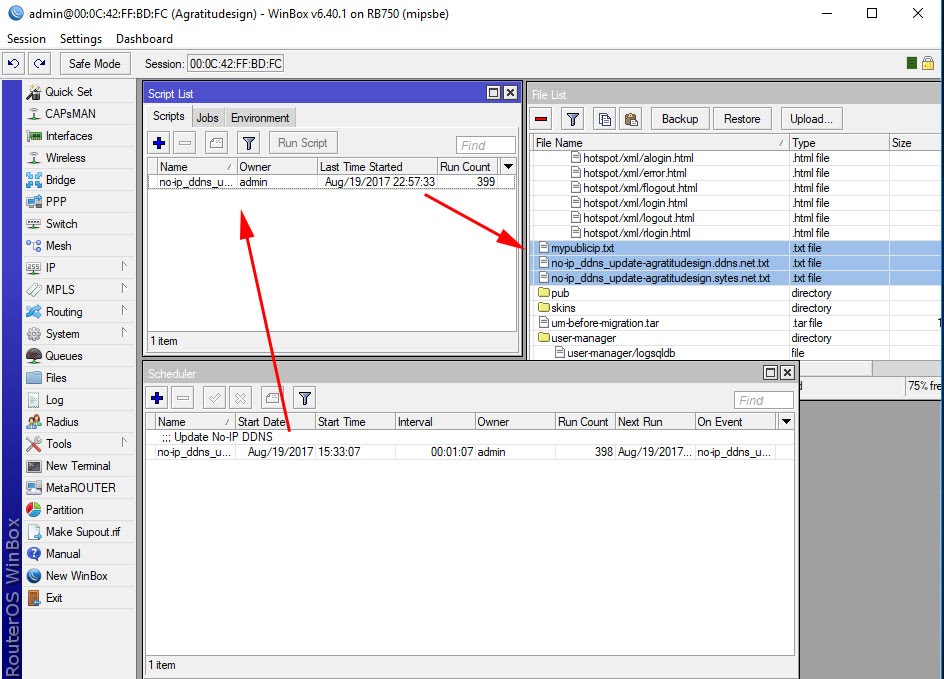
Task: Add a scheduler entry with the plus icon
Action: 159,399
